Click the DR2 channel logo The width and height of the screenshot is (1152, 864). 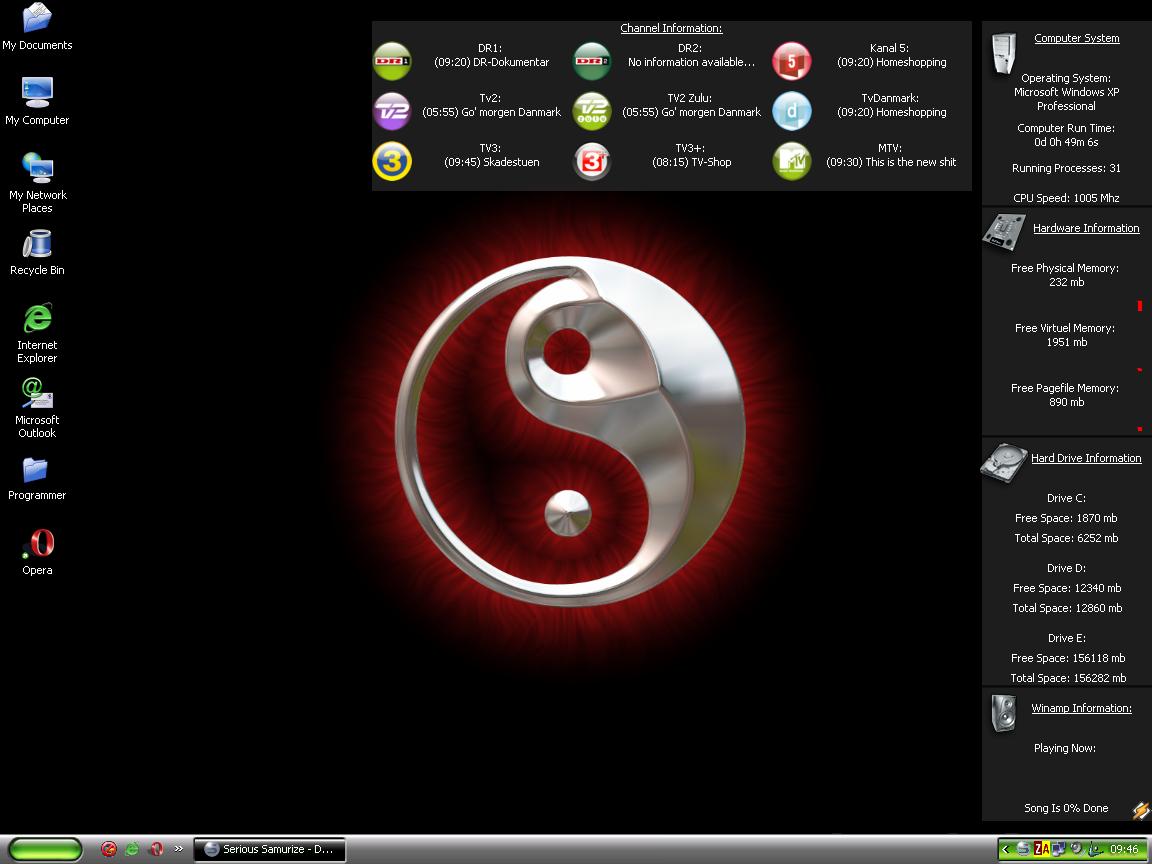click(592, 61)
